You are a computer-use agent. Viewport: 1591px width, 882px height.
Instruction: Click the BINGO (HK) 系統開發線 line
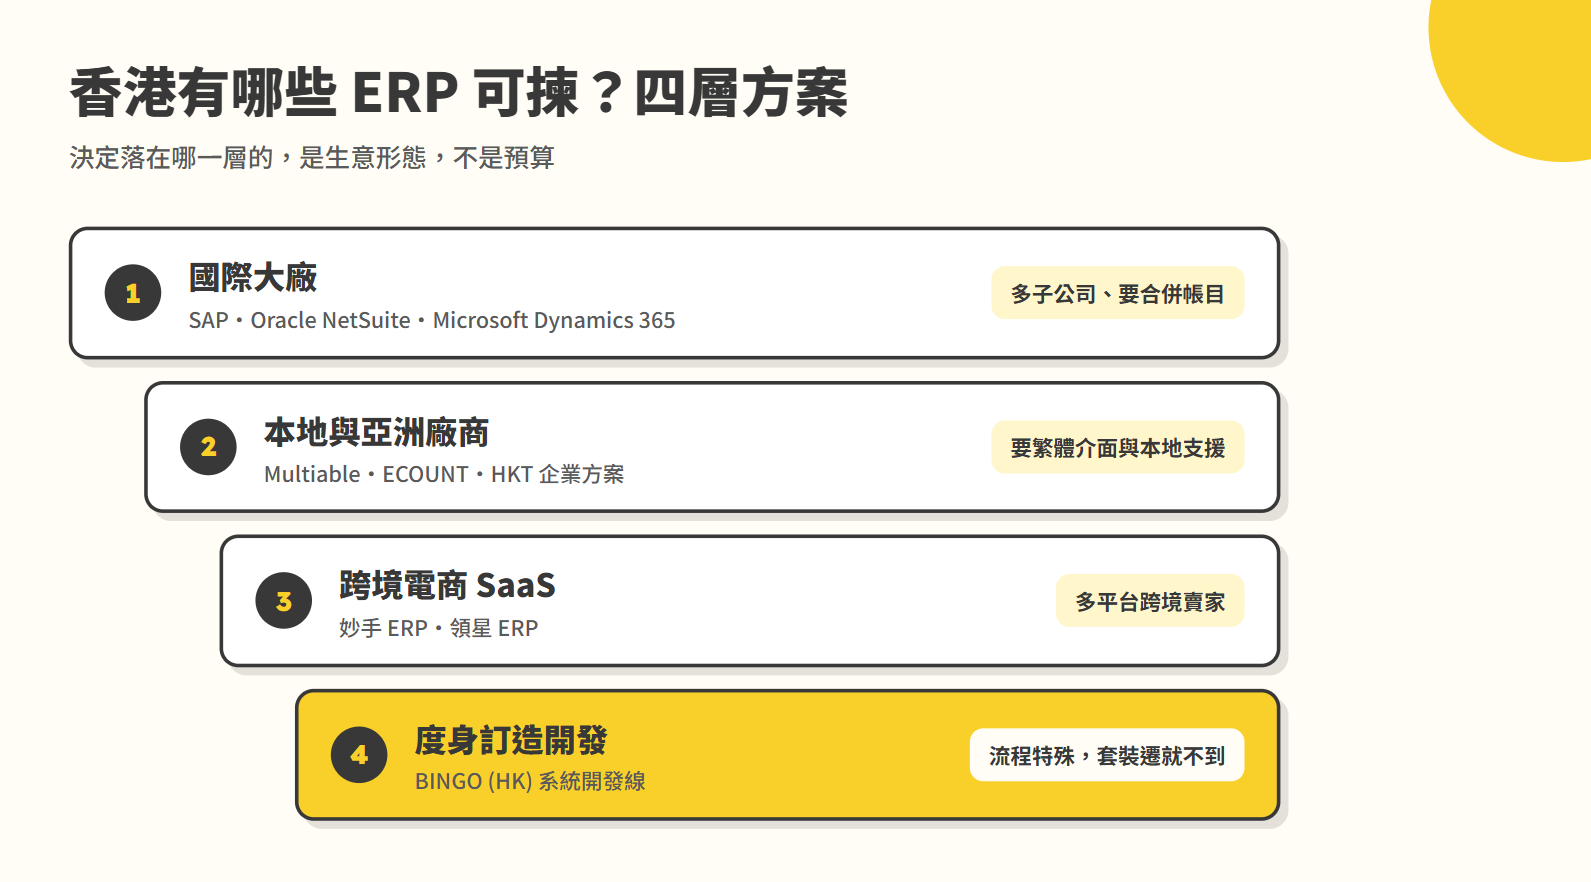530,781
